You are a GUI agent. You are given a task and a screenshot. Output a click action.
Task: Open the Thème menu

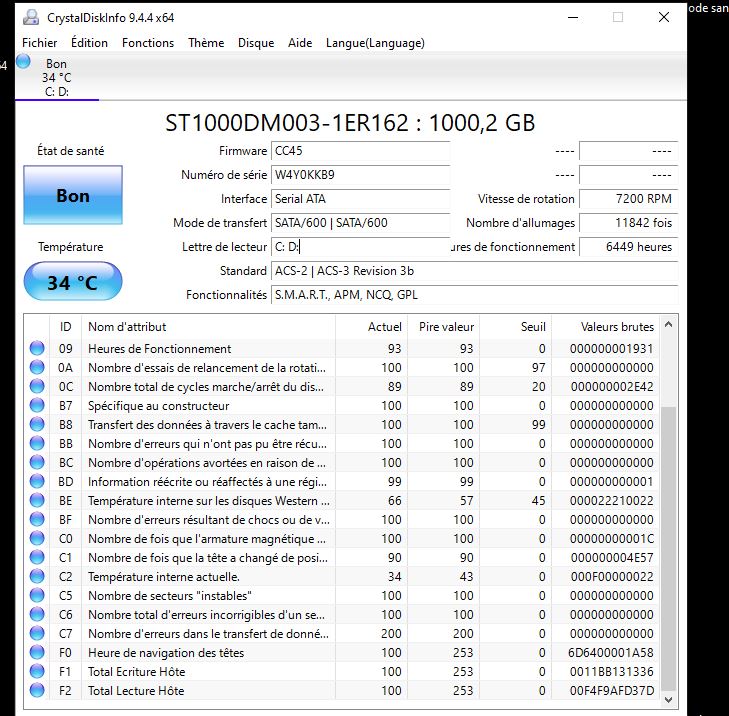tap(206, 43)
